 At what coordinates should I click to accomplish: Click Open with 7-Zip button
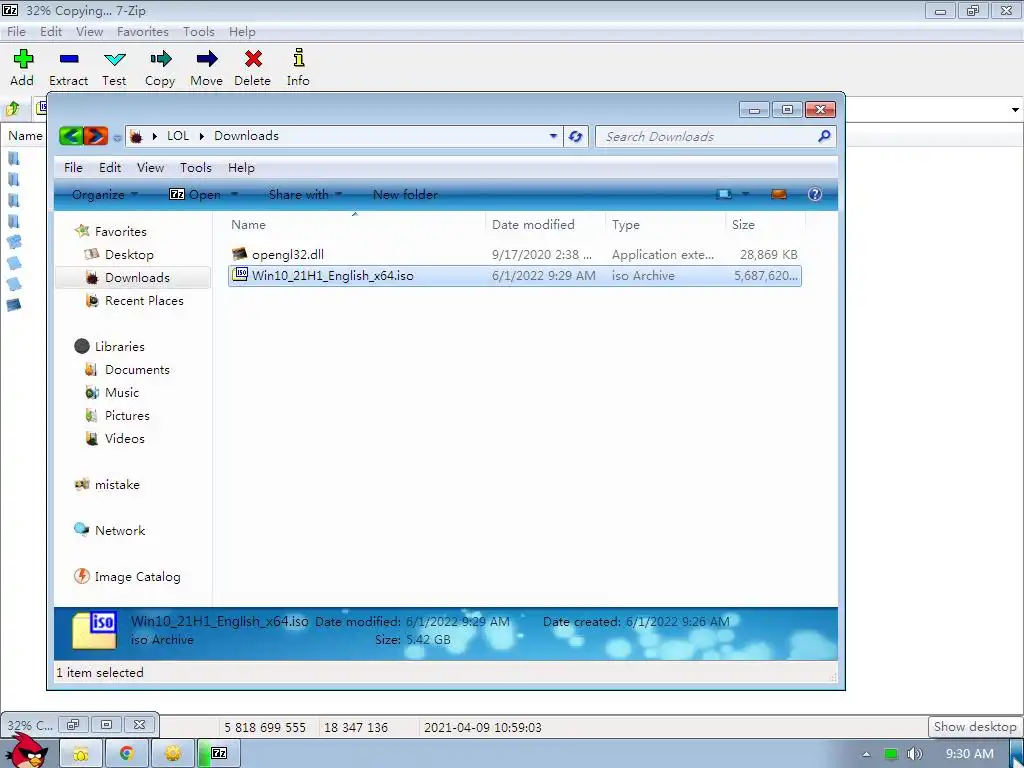195,195
